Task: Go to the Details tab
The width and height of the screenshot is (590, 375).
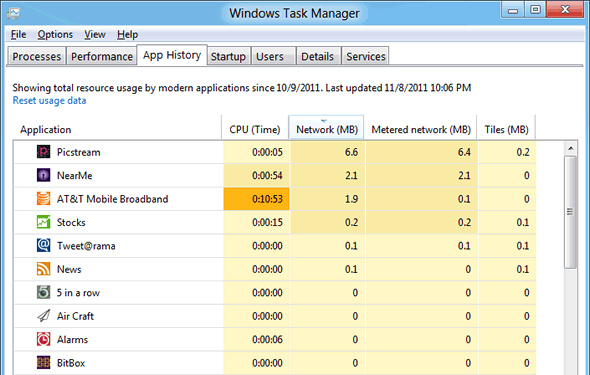Action: (x=318, y=56)
